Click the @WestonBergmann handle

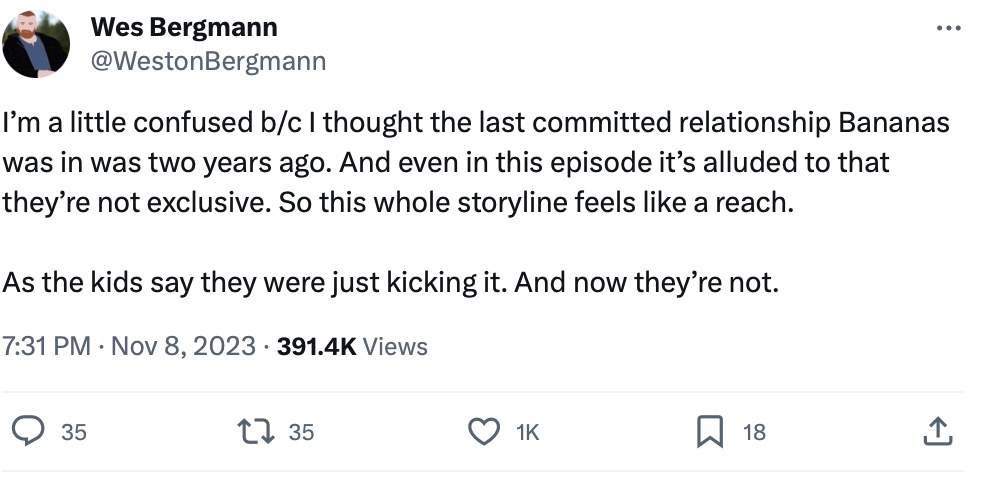pos(208,61)
